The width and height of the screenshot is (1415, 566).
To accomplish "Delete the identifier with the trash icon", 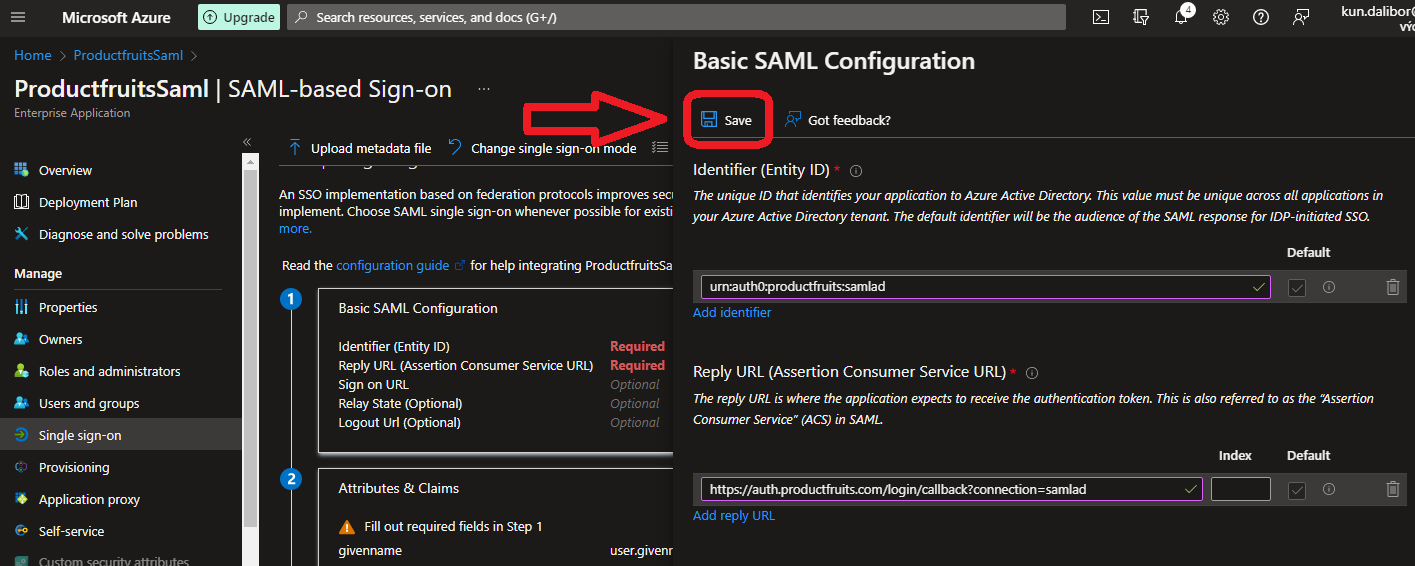I will (1393, 287).
